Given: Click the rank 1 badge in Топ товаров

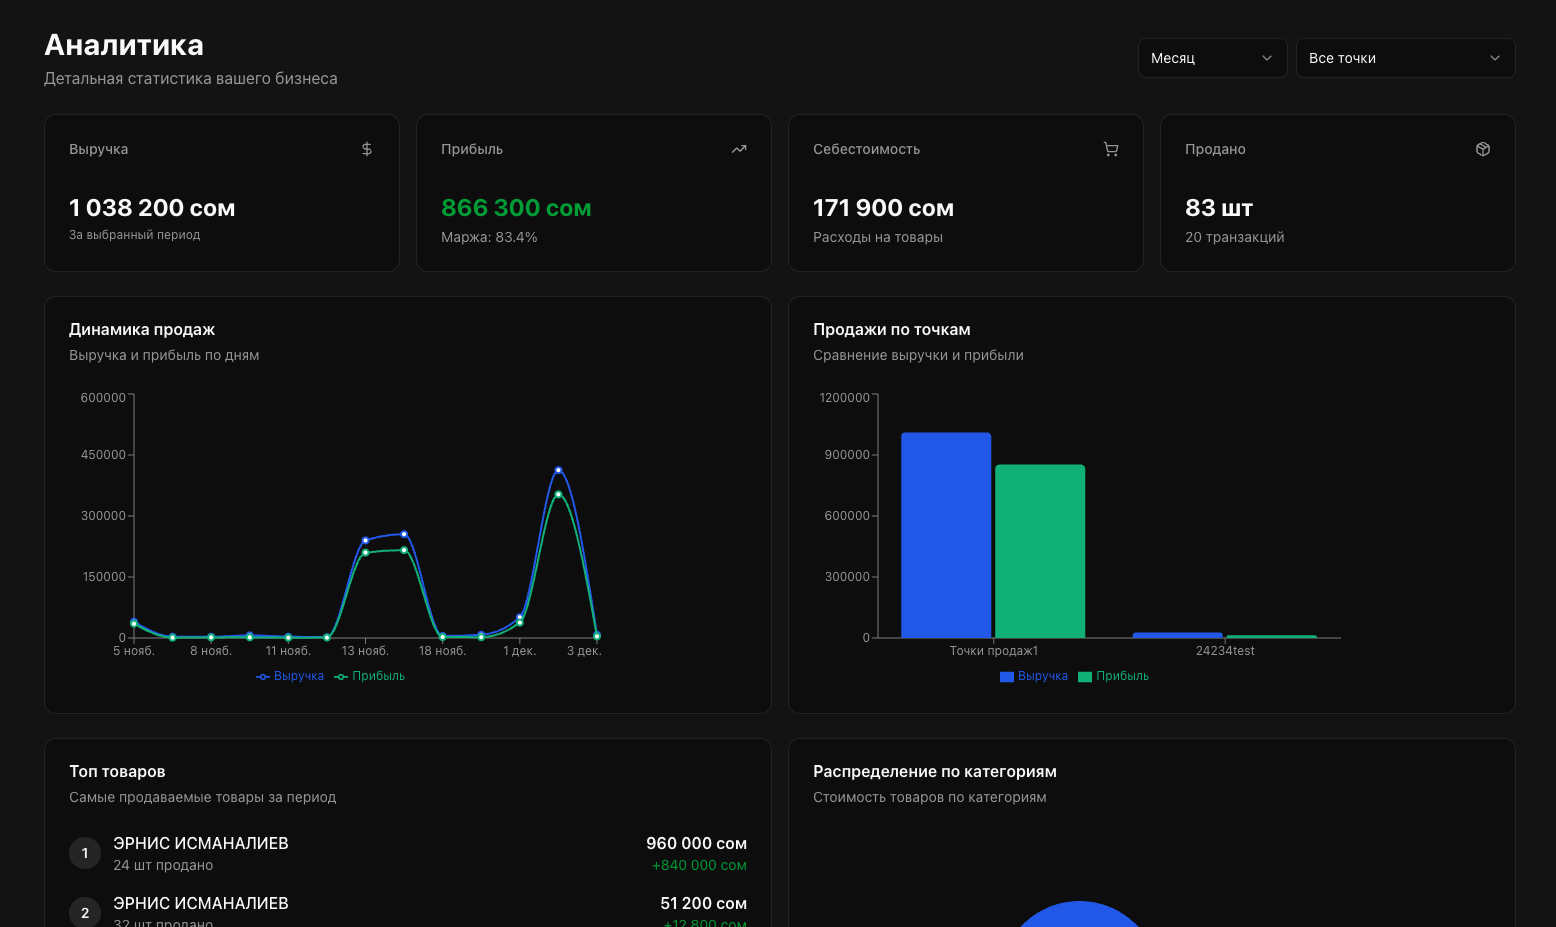Looking at the screenshot, I should [85, 853].
